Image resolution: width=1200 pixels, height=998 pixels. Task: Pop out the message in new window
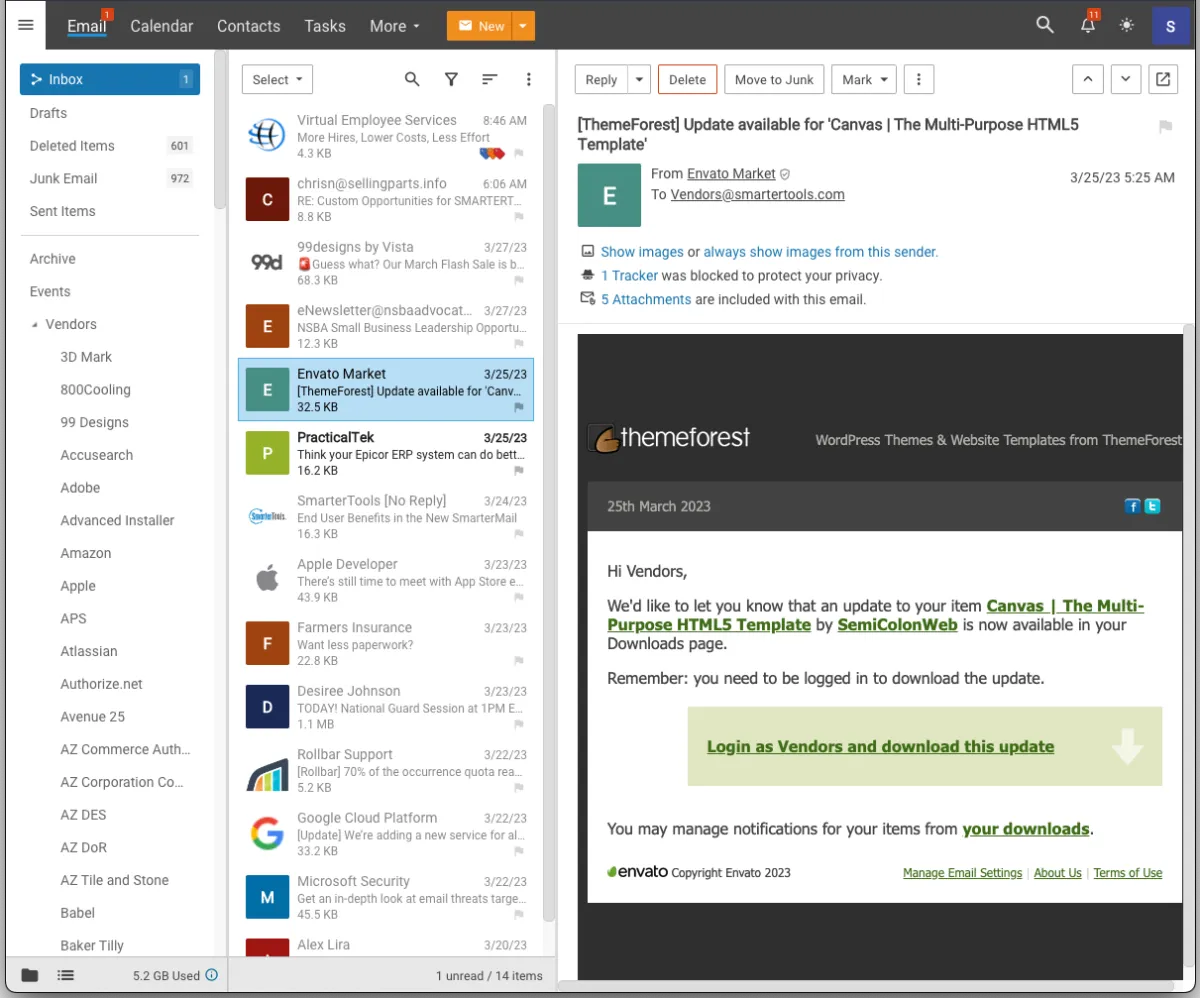point(1163,80)
